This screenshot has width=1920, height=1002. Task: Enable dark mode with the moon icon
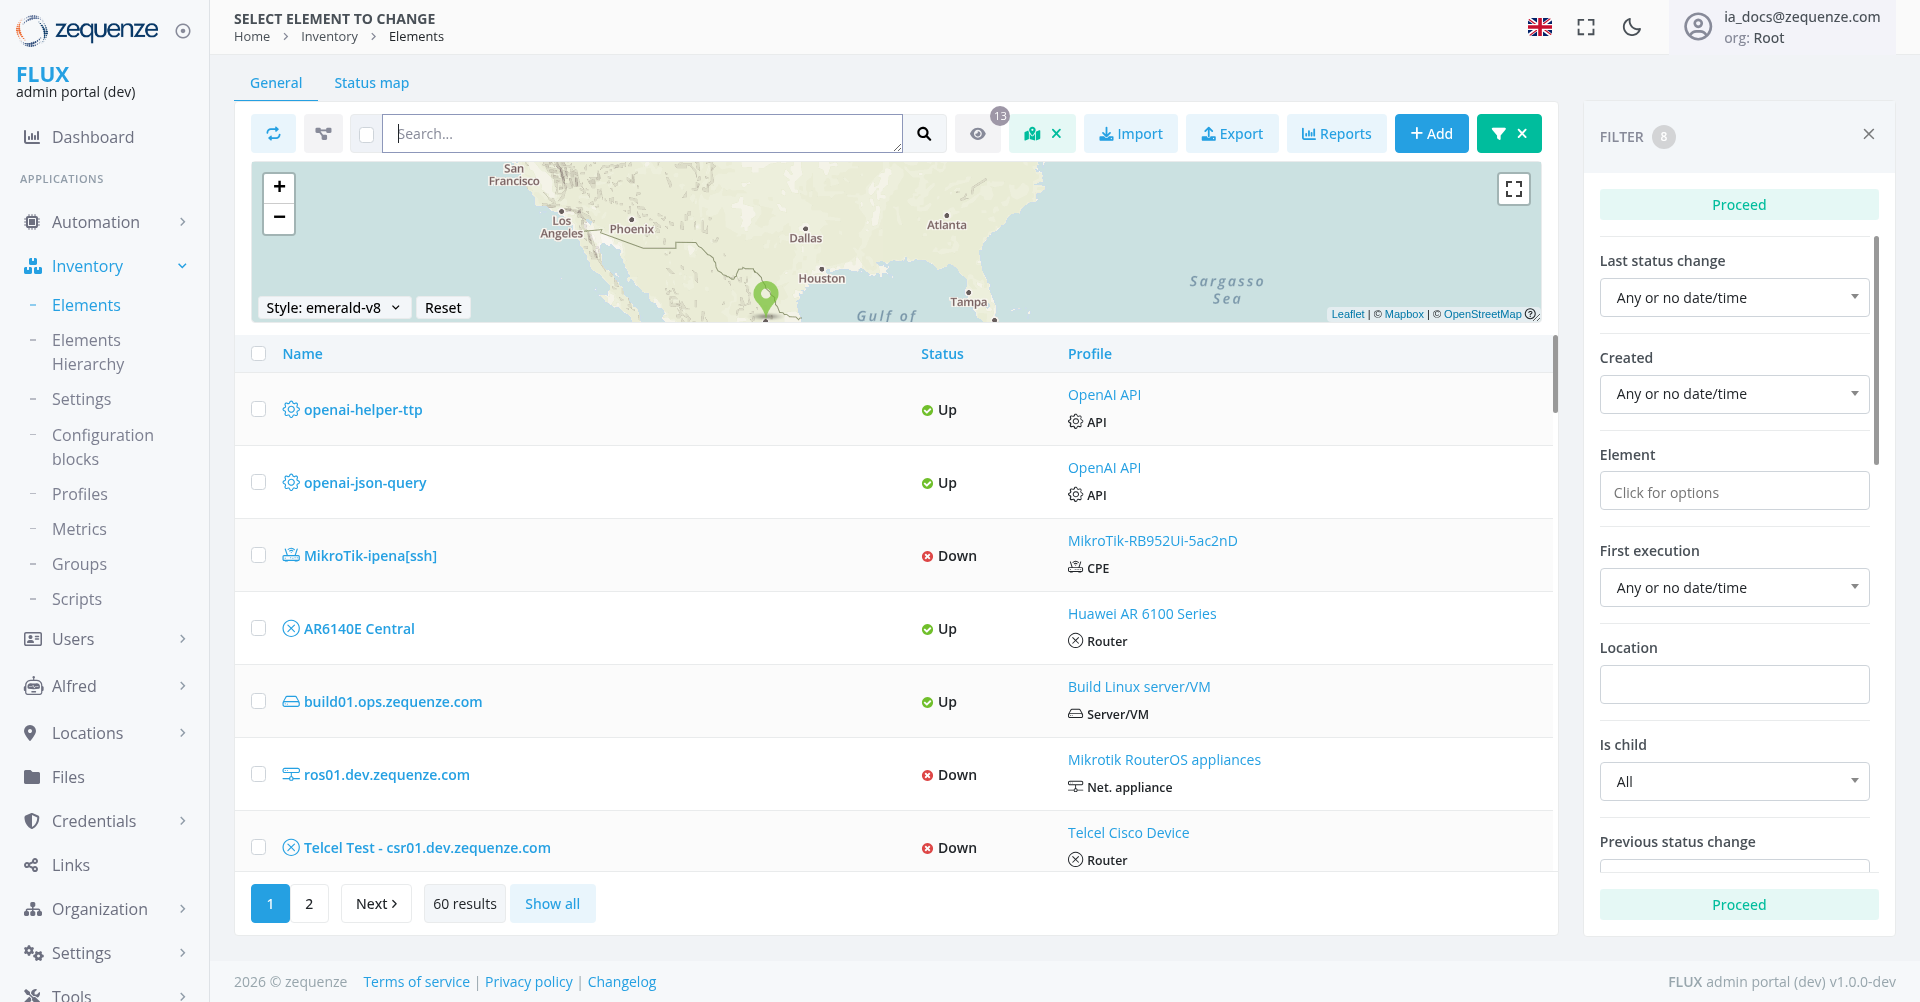coord(1632,27)
